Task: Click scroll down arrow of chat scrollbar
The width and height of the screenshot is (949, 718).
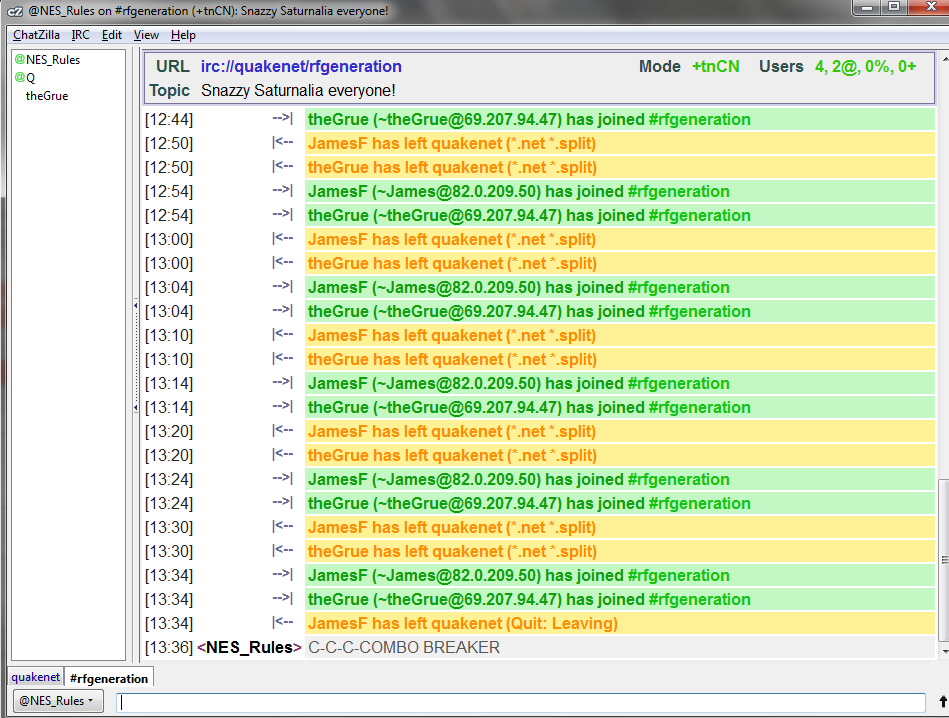Action: tap(944, 652)
